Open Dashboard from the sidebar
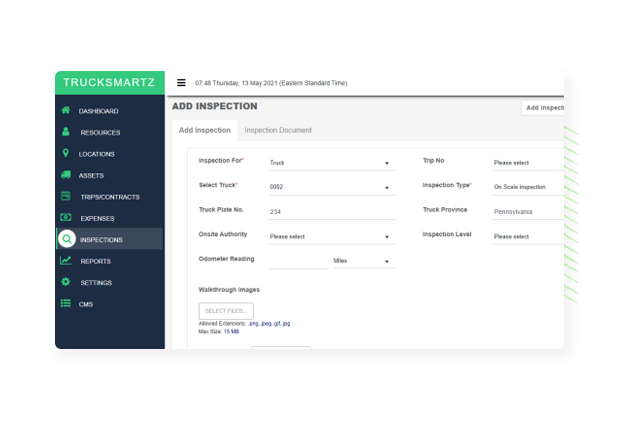This screenshot has height=434, width=630. [98, 111]
